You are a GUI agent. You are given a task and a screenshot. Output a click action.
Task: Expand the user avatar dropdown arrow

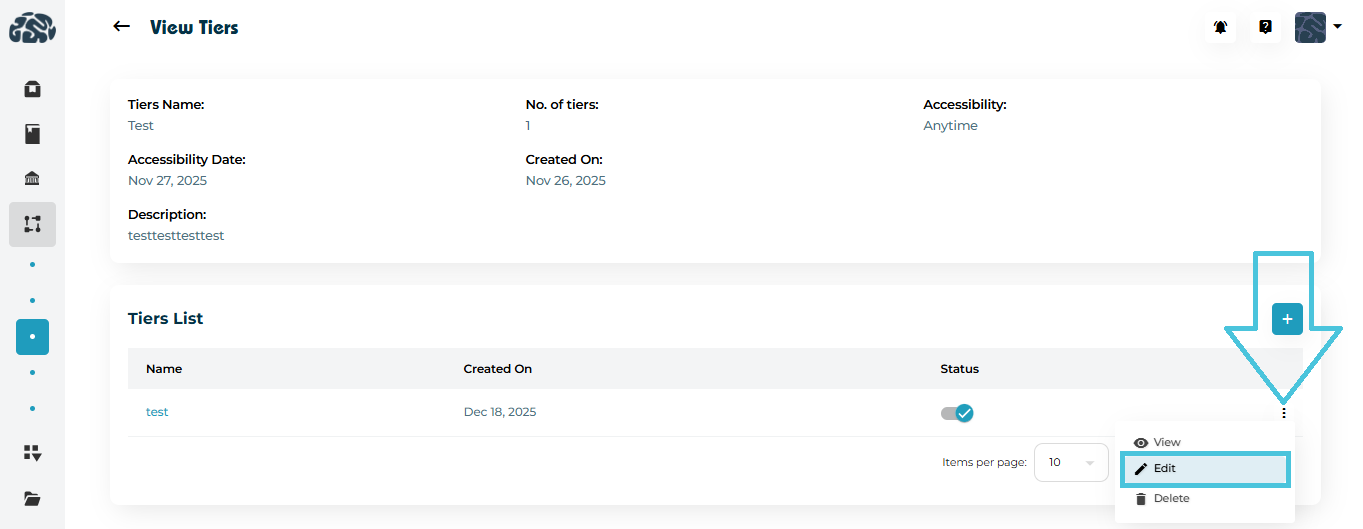coord(1337,27)
